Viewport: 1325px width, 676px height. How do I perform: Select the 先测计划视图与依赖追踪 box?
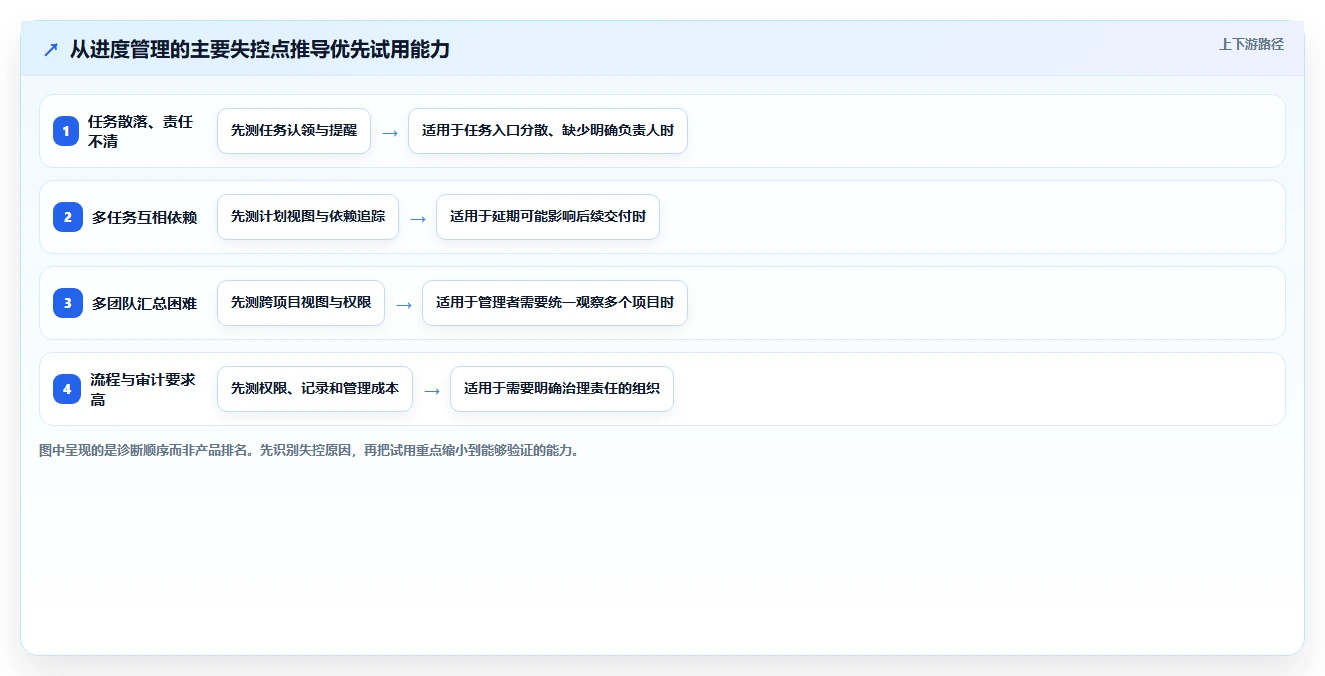[x=308, y=217]
